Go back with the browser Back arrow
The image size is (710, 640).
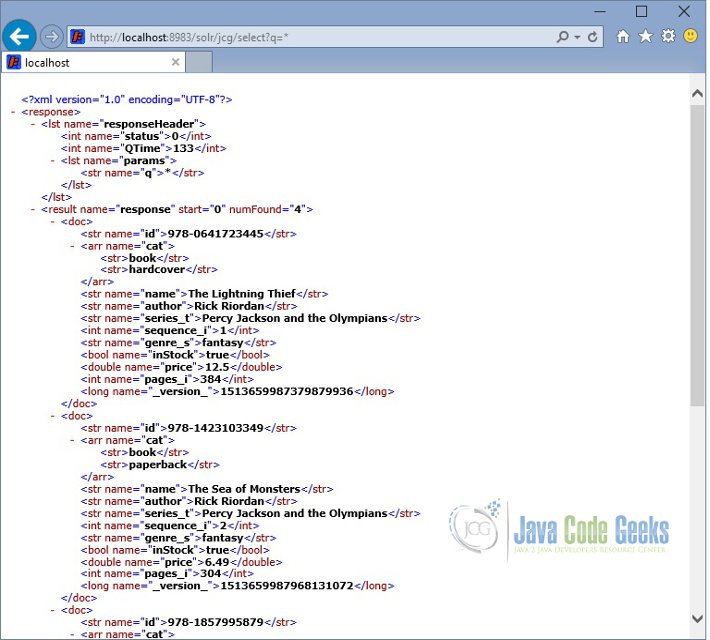click(x=19, y=36)
